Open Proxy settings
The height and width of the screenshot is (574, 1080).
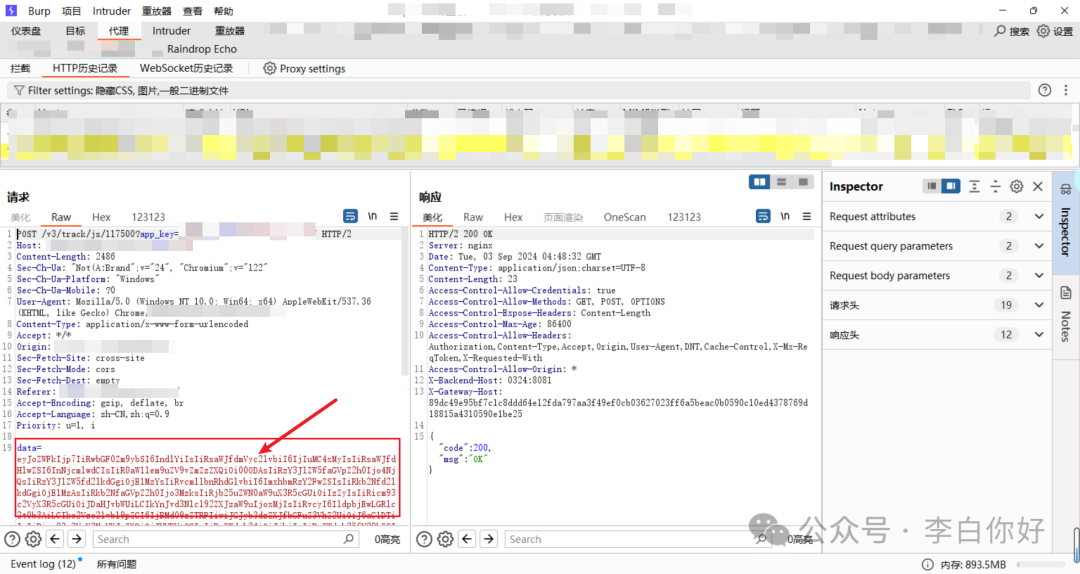304,68
